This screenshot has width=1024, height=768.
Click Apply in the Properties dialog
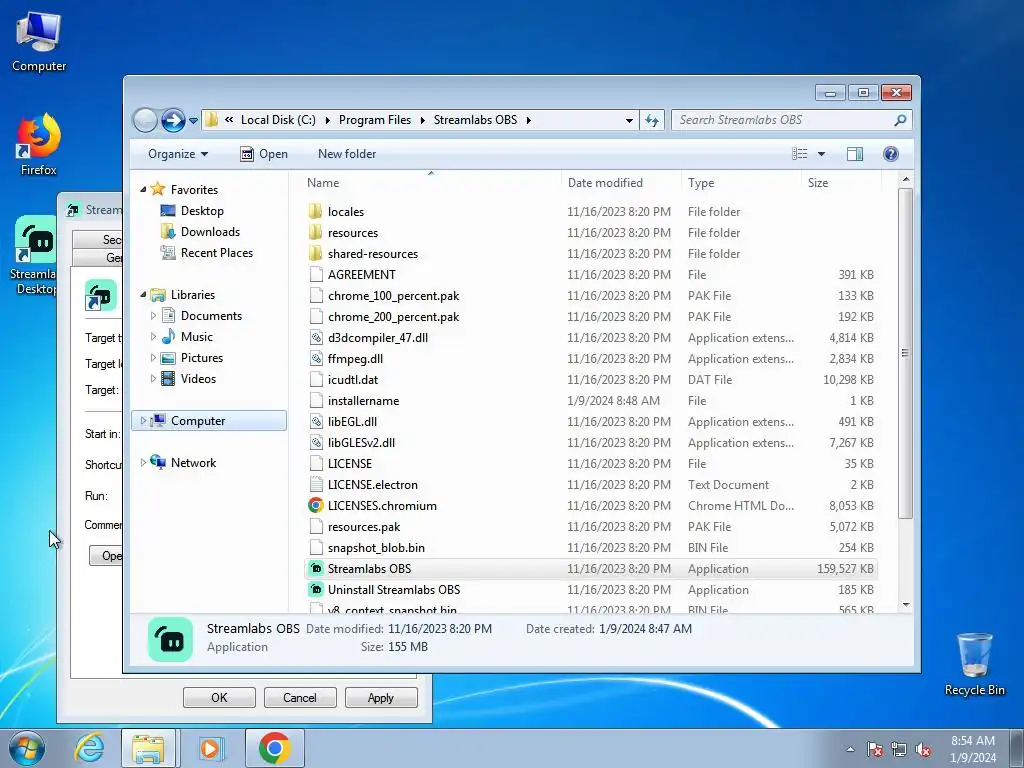[x=381, y=697]
